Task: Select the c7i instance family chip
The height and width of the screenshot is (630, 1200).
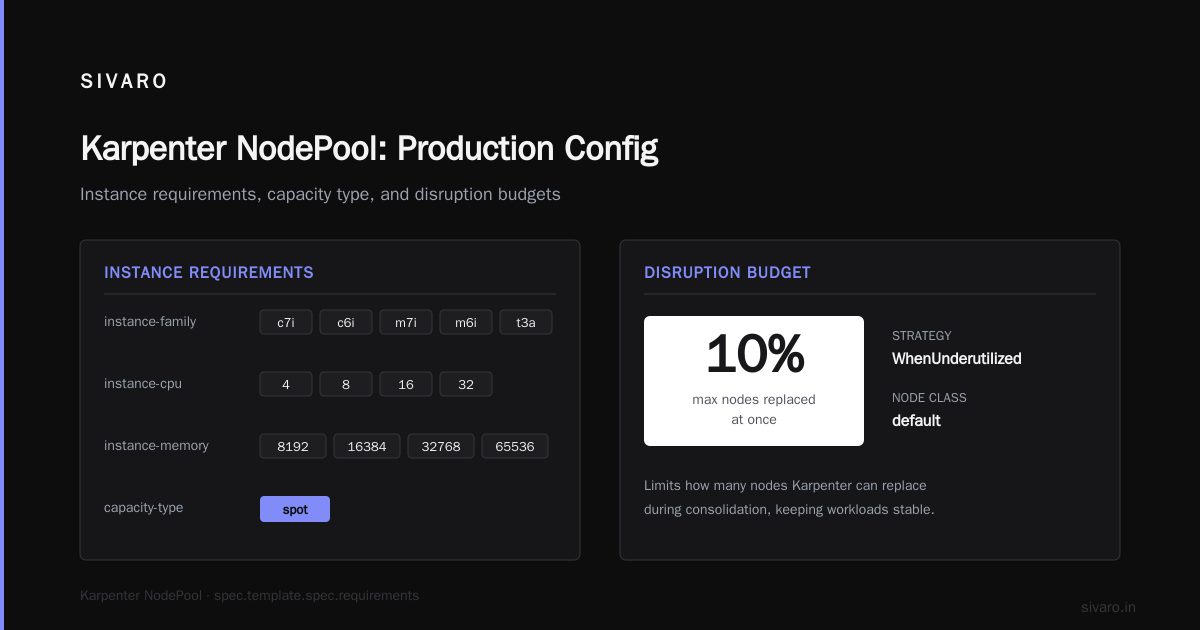Action: pyautogui.click(x=286, y=322)
